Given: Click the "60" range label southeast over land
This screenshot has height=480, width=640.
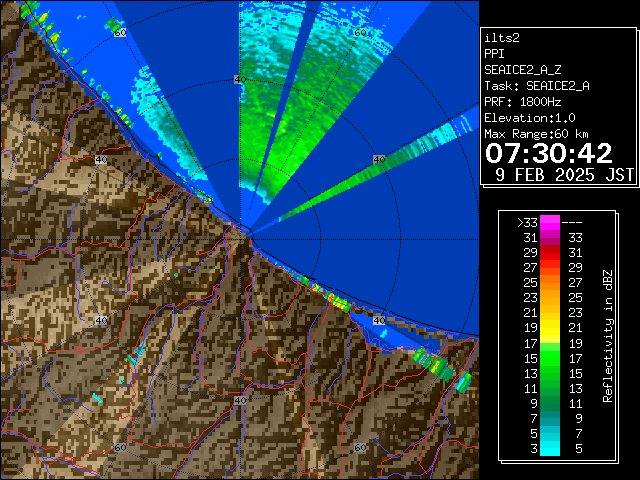Looking at the screenshot, I should [x=360, y=447].
